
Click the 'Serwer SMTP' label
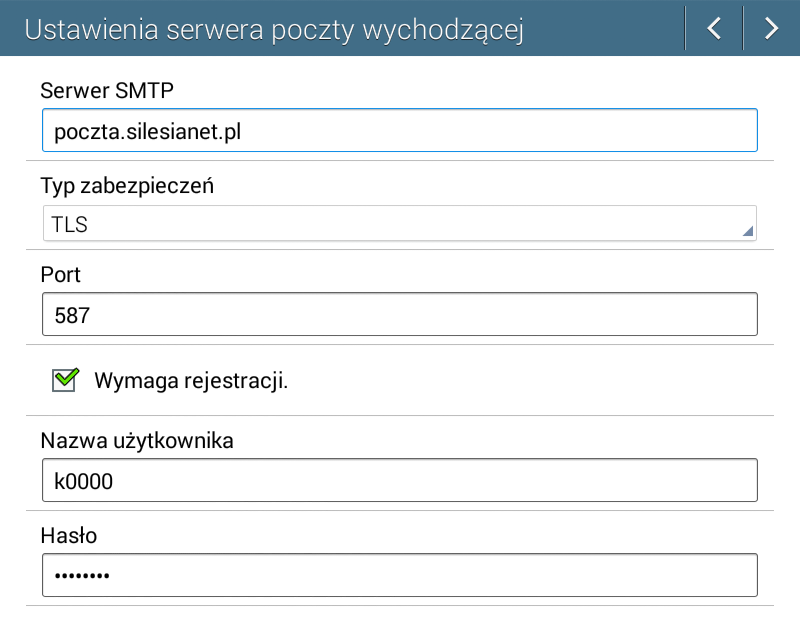pos(107,90)
